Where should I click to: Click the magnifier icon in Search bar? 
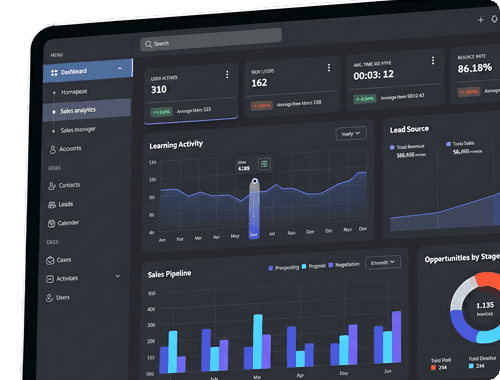148,44
